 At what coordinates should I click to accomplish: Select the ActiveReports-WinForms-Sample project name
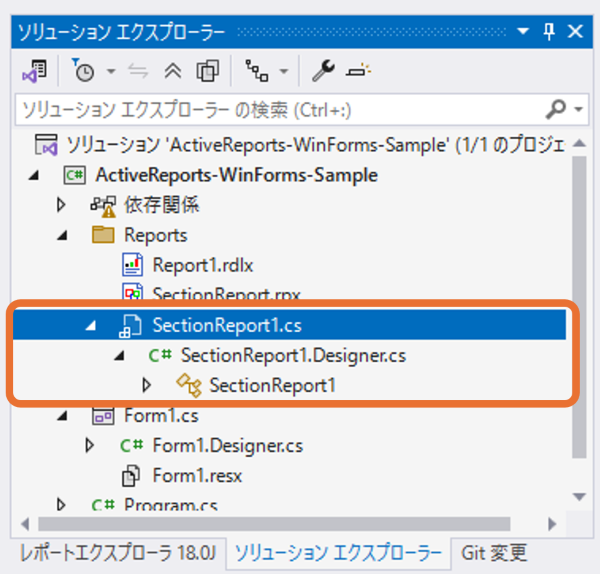(236, 175)
